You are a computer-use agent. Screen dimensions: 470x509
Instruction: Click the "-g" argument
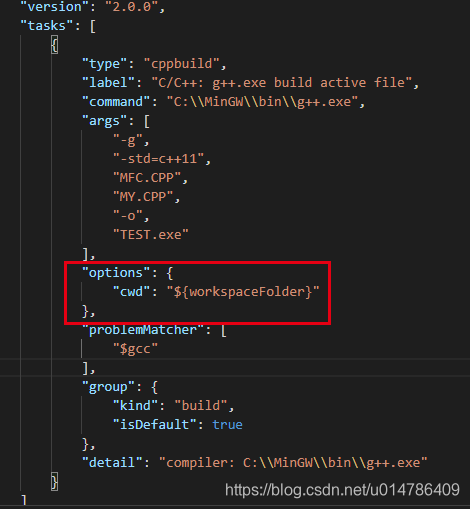click(x=128, y=140)
